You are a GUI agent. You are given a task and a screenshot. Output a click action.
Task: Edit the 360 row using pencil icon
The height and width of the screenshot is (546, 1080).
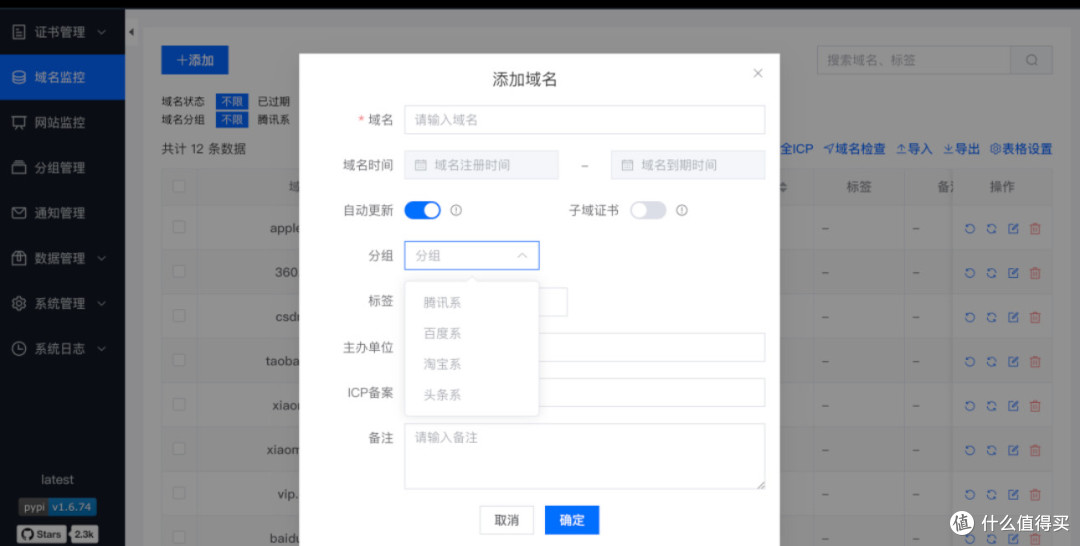tap(1013, 273)
